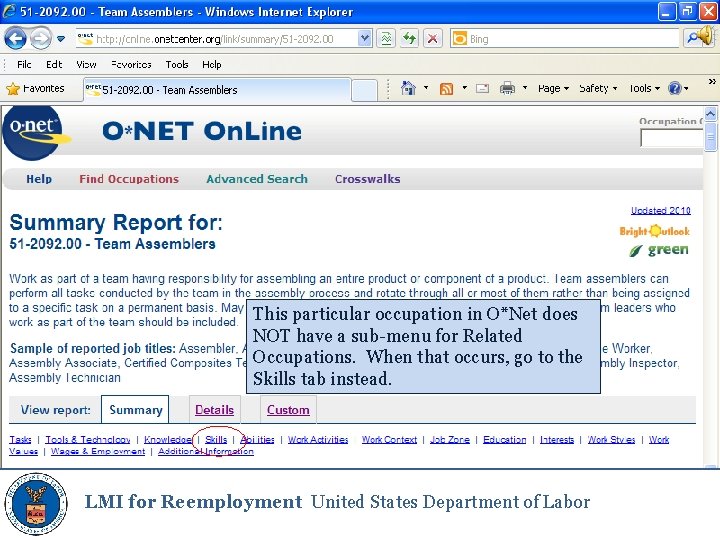Click the Refresh page icon
Viewport: 720px width, 540px height.
[409, 39]
